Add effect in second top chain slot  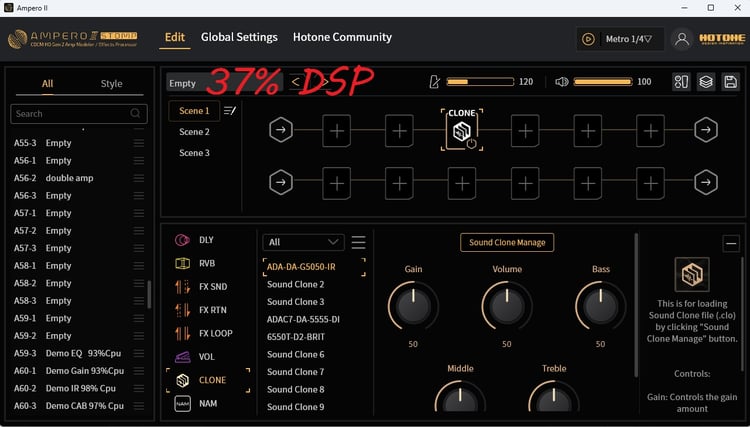[x=399, y=131]
